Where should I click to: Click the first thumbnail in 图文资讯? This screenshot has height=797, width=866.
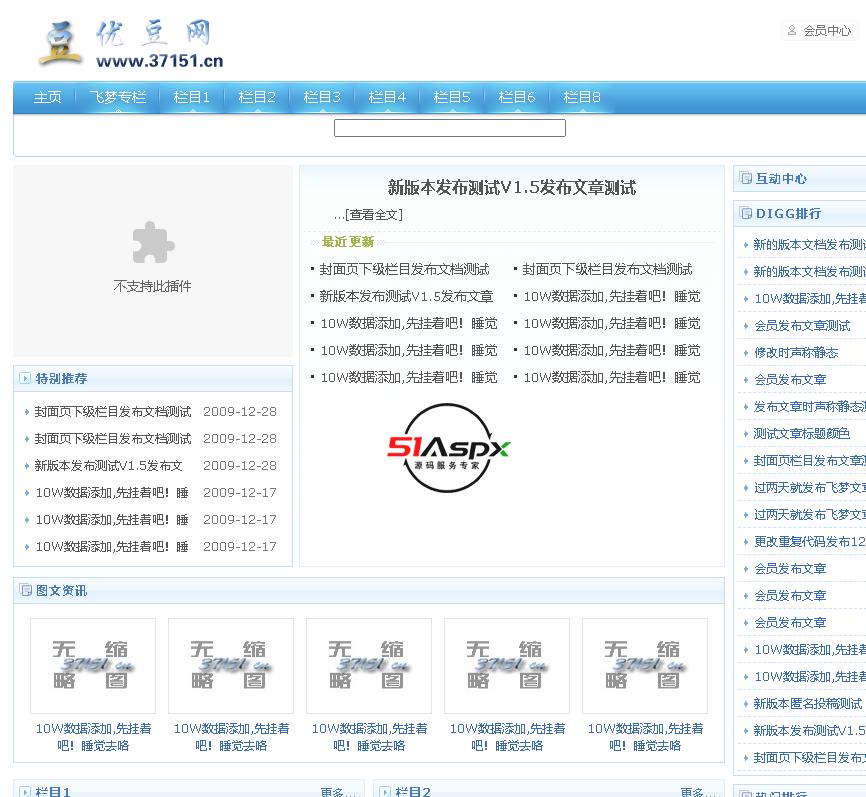click(93, 665)
